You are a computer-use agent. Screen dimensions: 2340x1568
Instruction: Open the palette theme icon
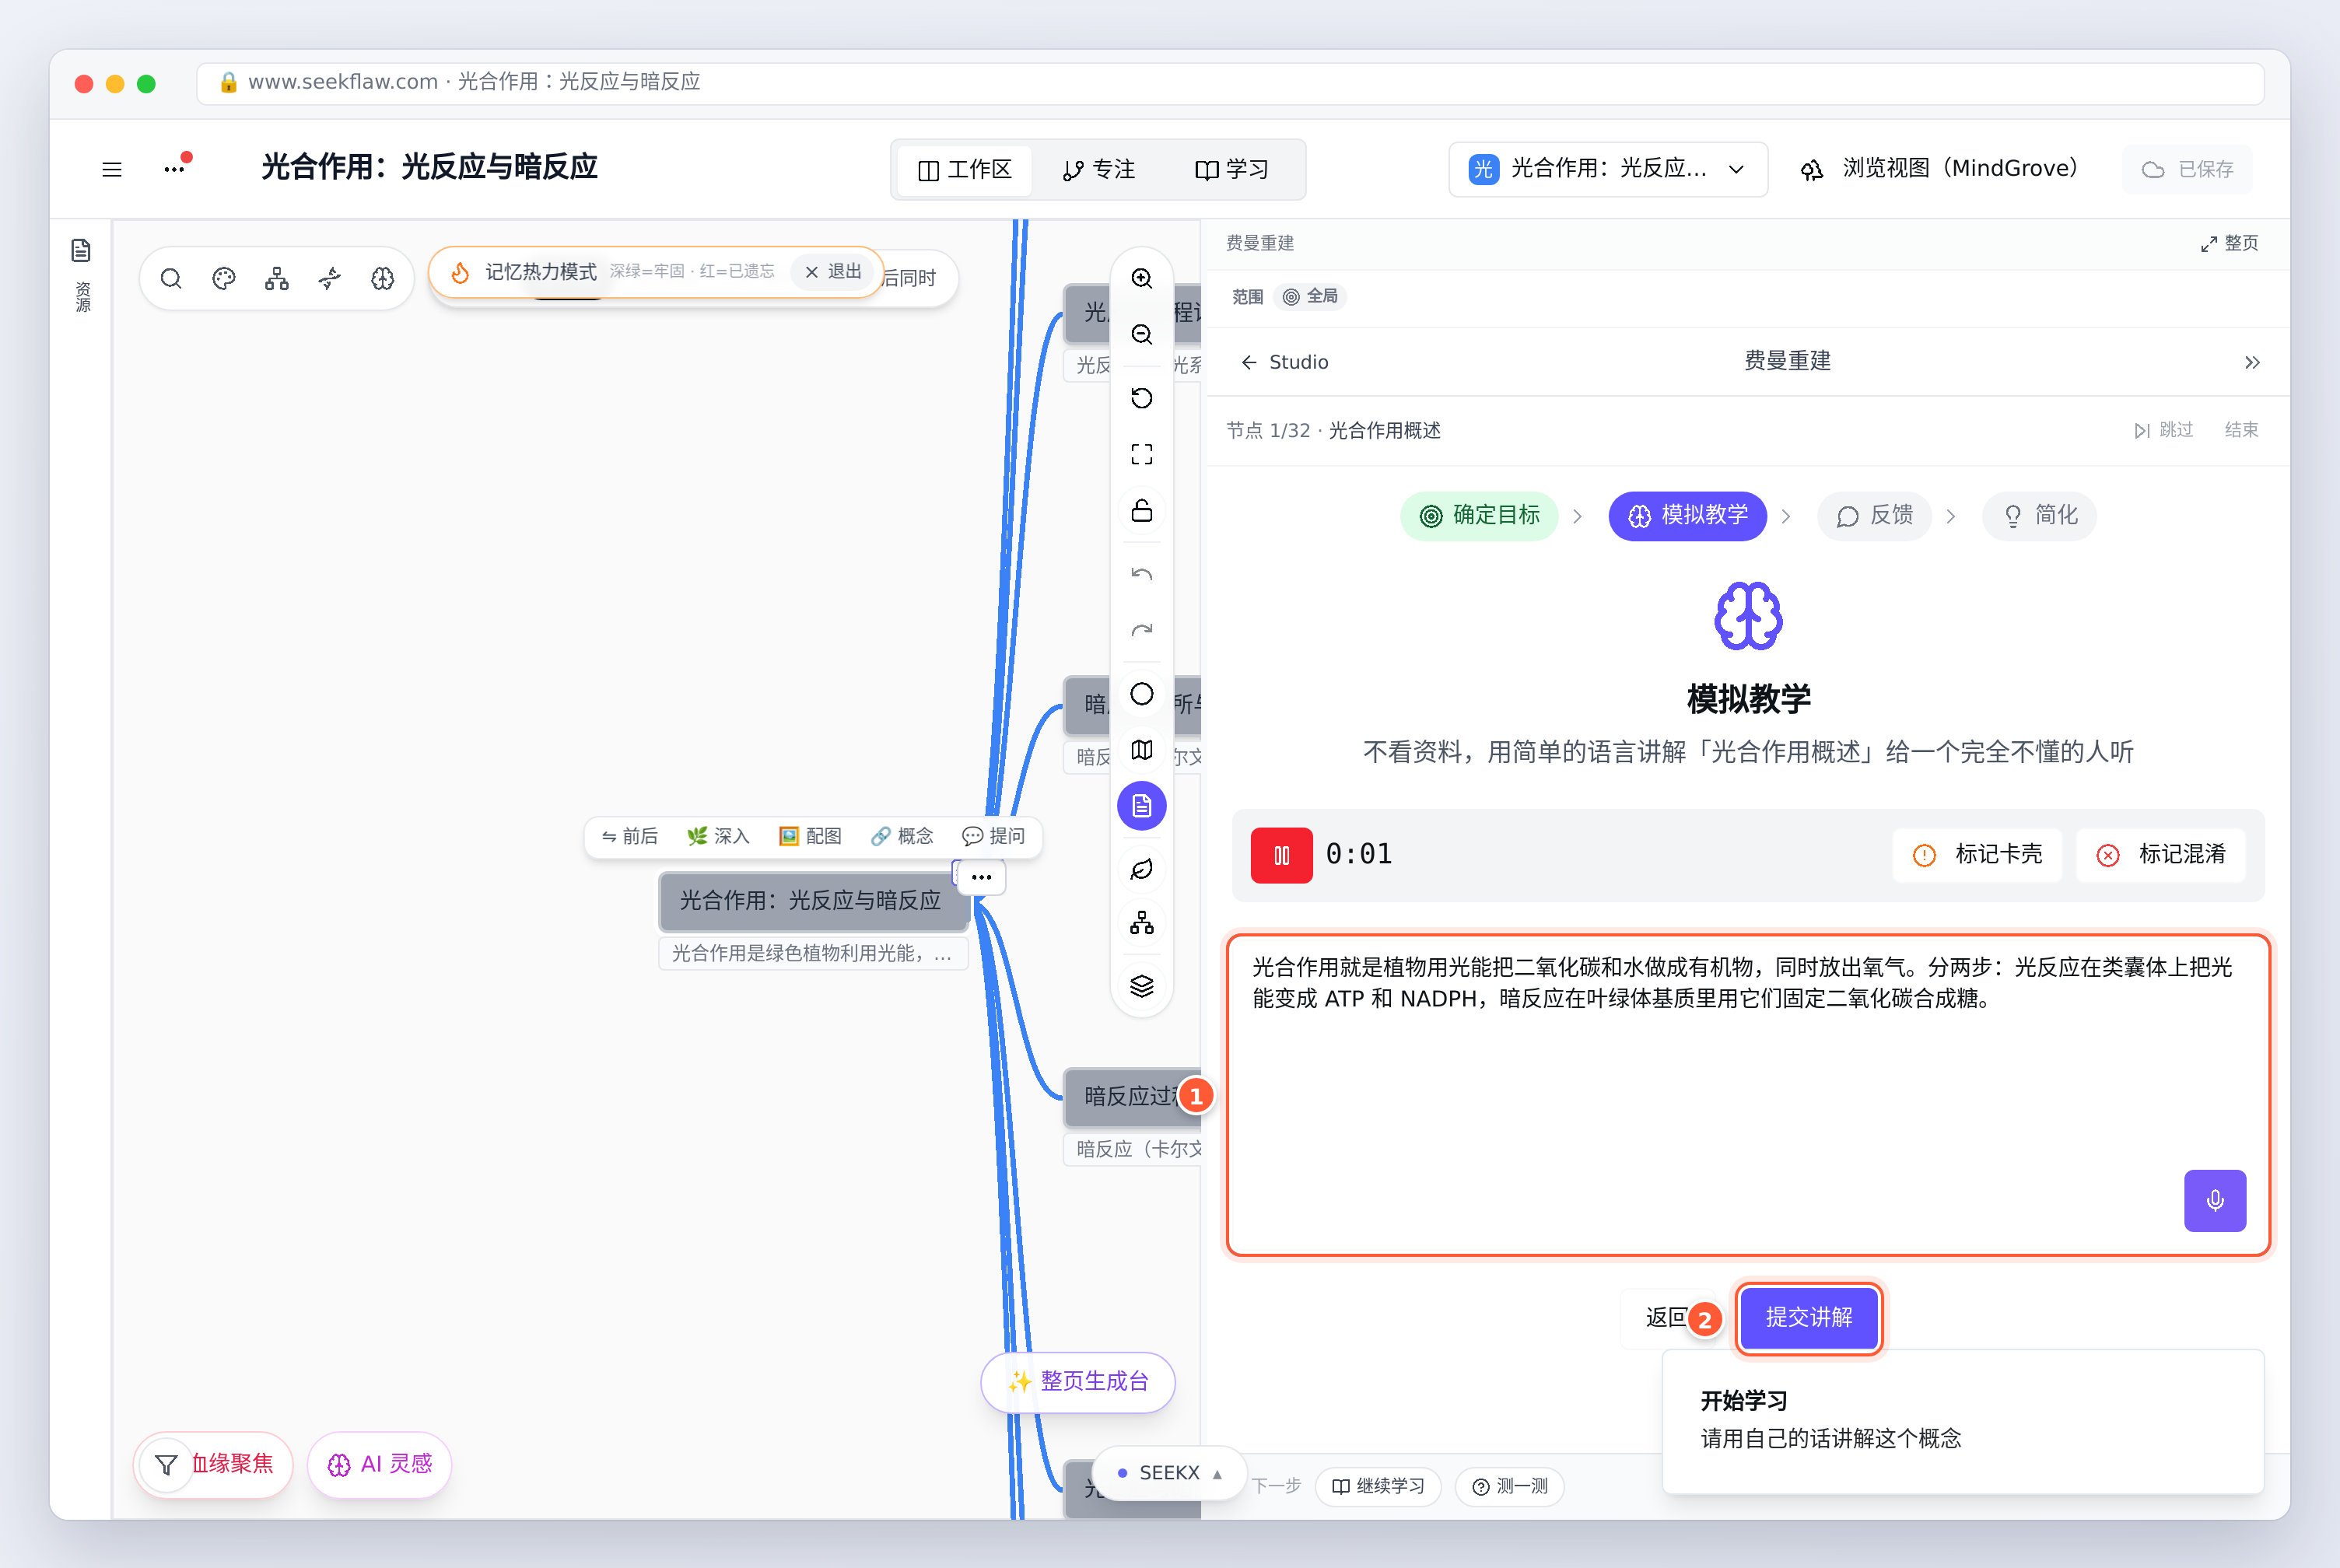(224, 278)
